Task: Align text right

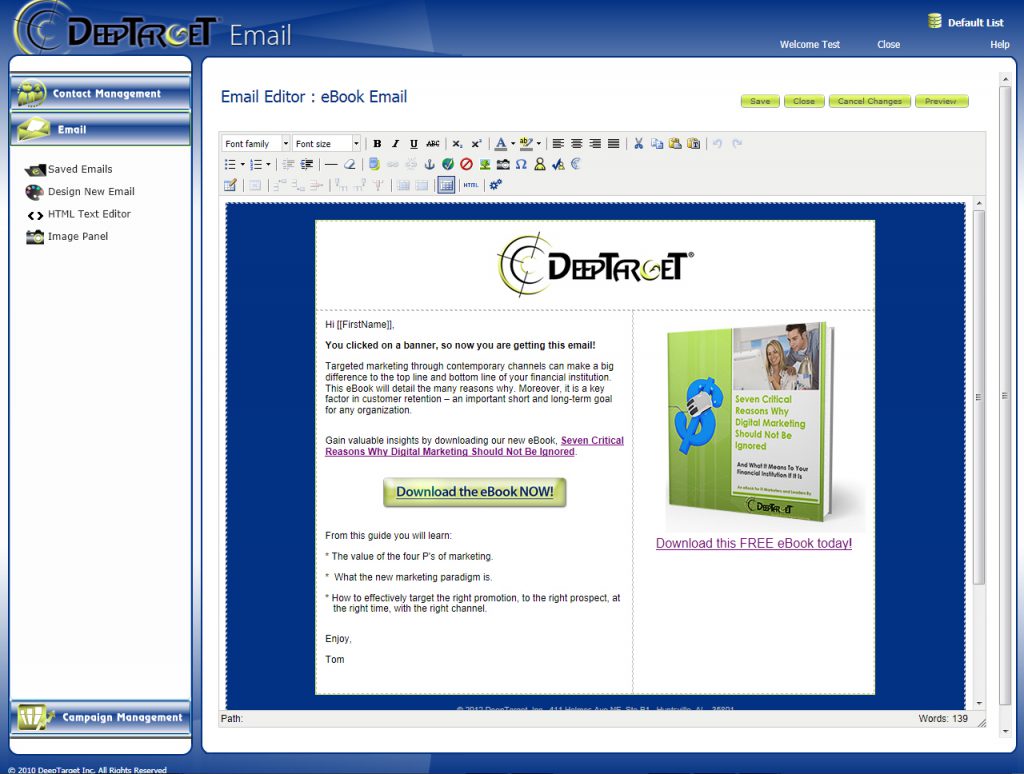Action: point(595,144)
